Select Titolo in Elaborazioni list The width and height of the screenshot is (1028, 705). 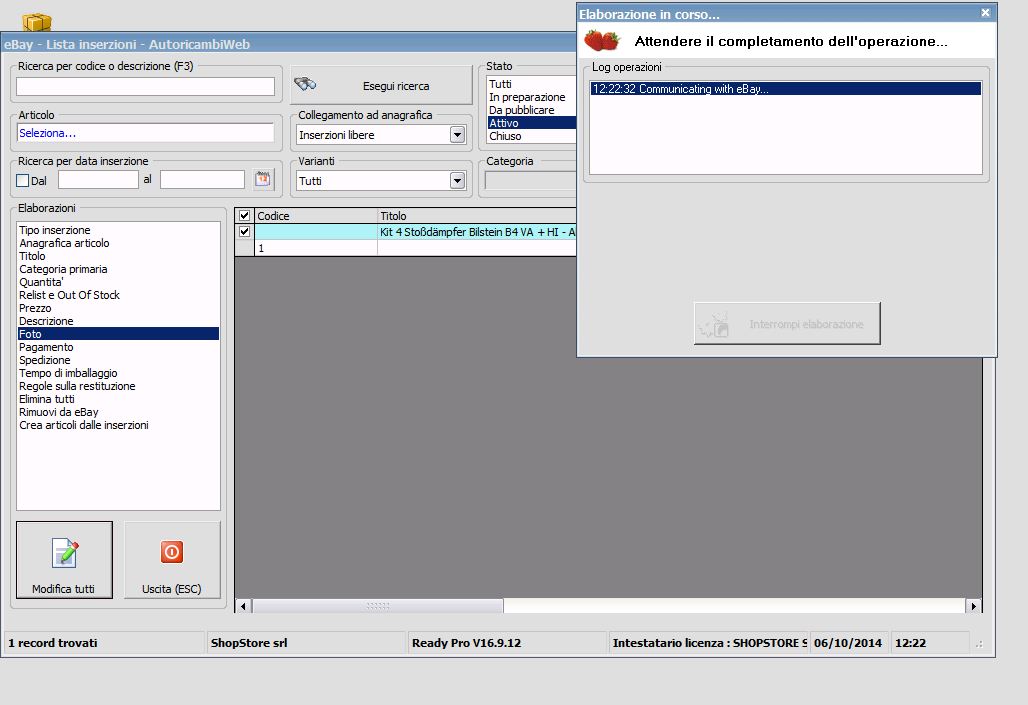pos(118,256)
